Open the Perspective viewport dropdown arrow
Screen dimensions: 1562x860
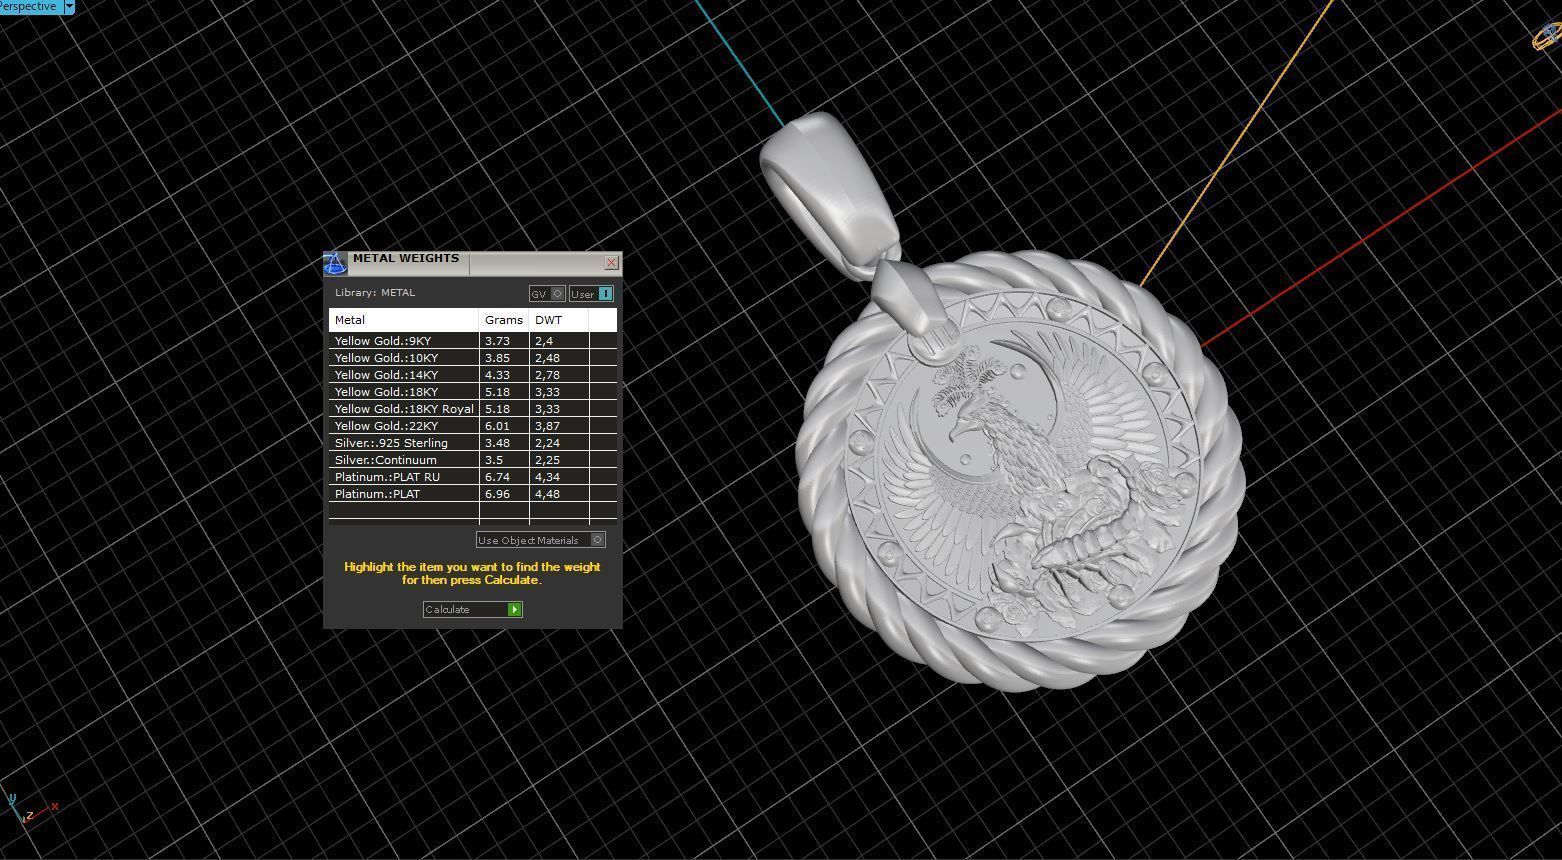click(x=69, y=6)
